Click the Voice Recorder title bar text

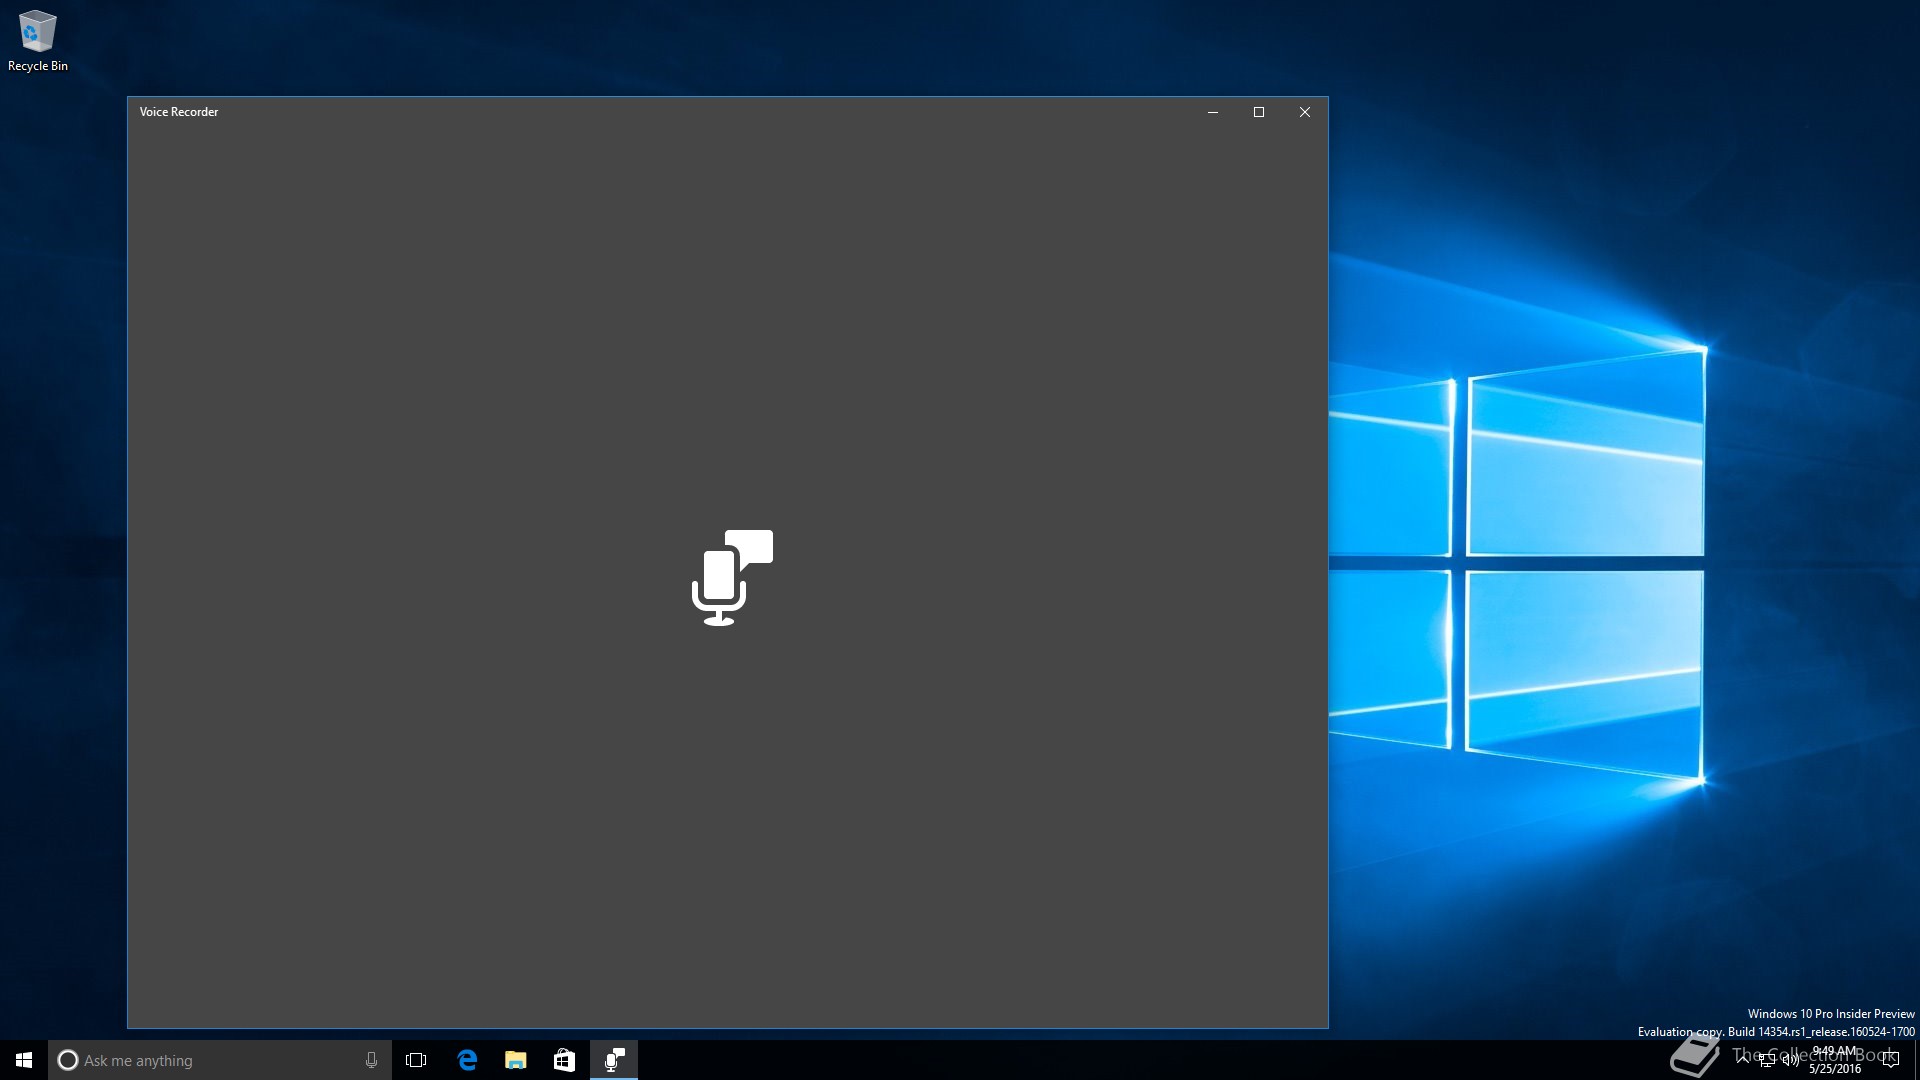tap(179, 112)
